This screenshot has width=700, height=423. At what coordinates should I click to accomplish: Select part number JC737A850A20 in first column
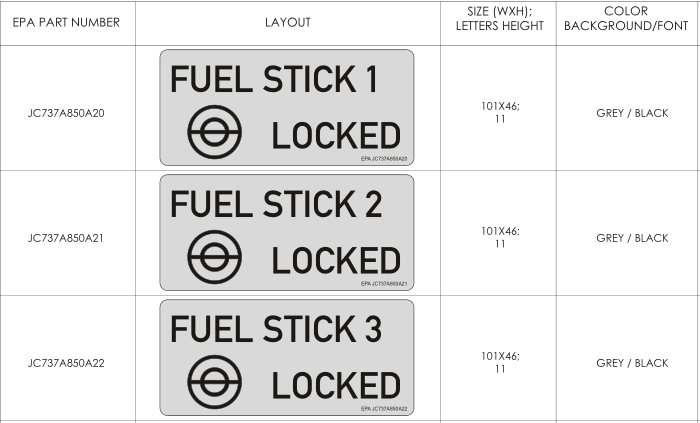click(67, 112)
